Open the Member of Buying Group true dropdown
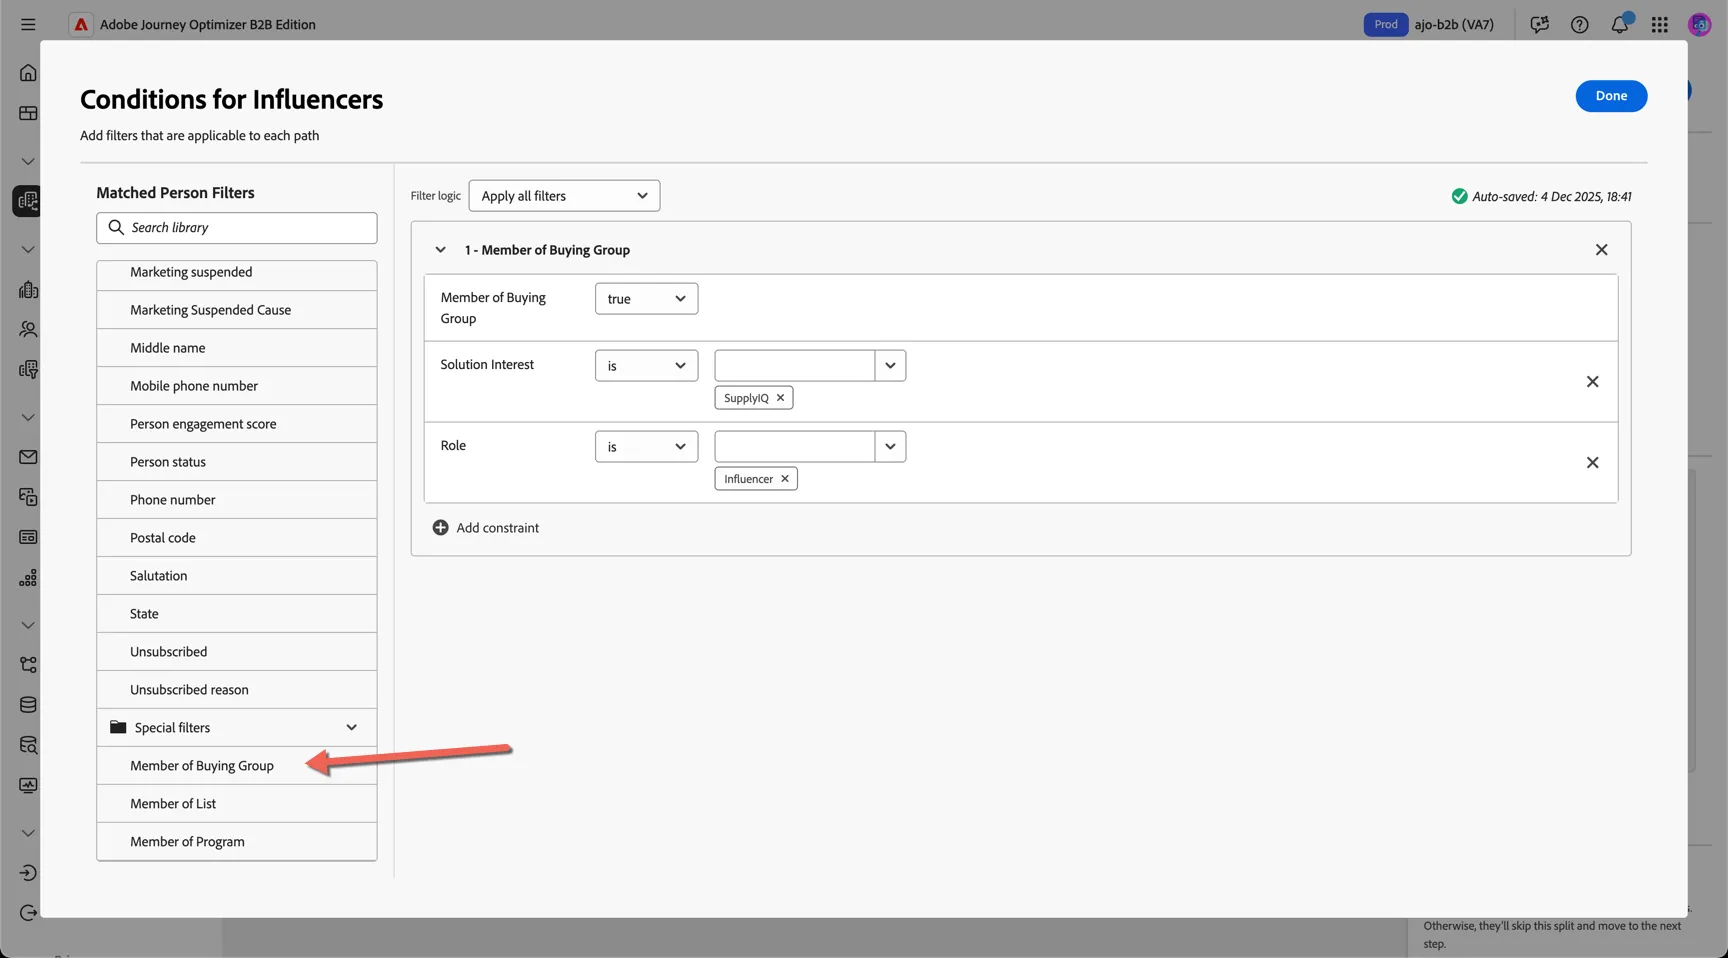 [x=646, y=299]
